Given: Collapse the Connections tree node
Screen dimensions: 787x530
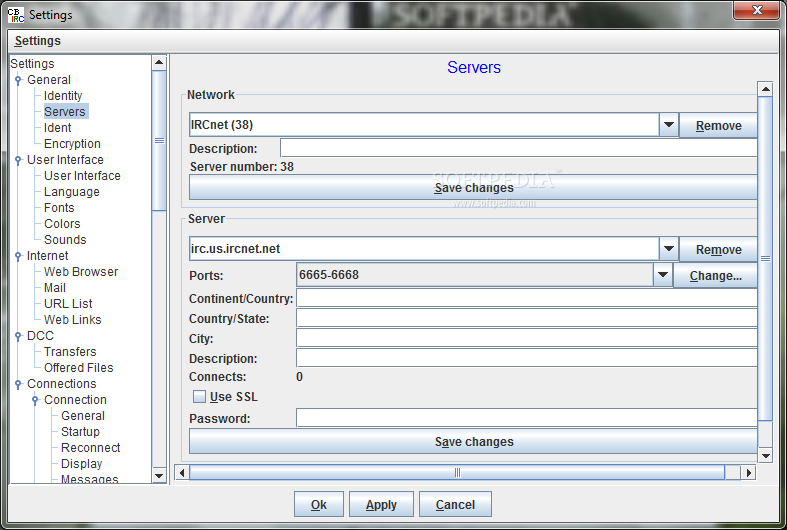Looking at the screenshot, I should click(18, 384).
